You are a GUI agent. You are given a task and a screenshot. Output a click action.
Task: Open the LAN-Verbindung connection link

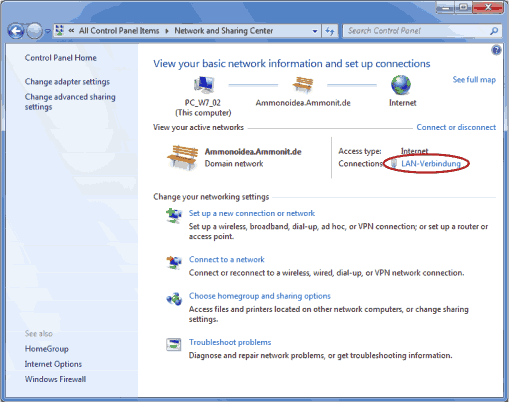tap(431, 164)
